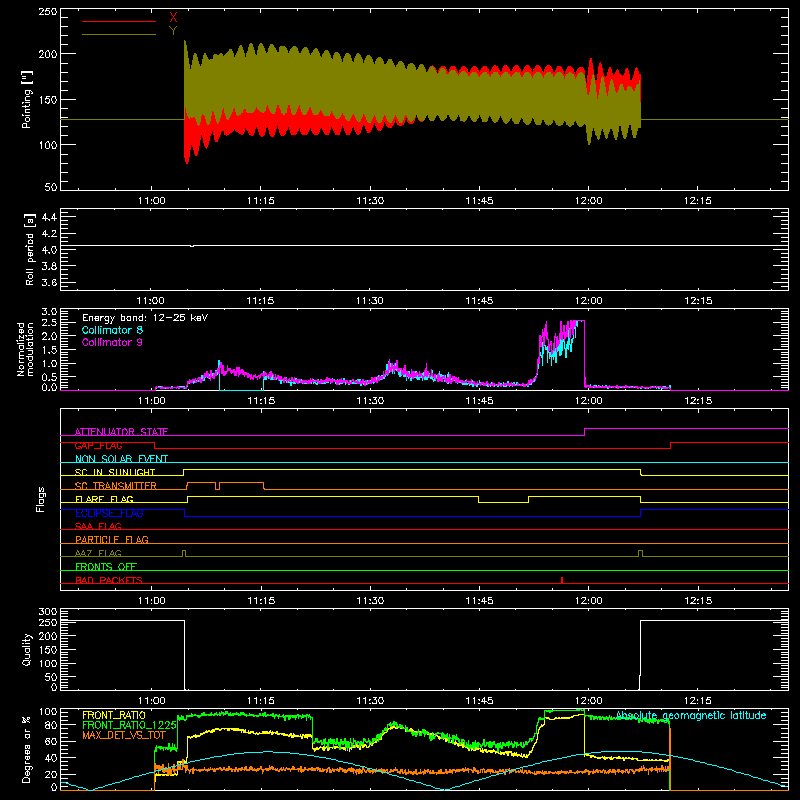
Task: Click the Roll period axis title
Action: (x=30, y=249)
